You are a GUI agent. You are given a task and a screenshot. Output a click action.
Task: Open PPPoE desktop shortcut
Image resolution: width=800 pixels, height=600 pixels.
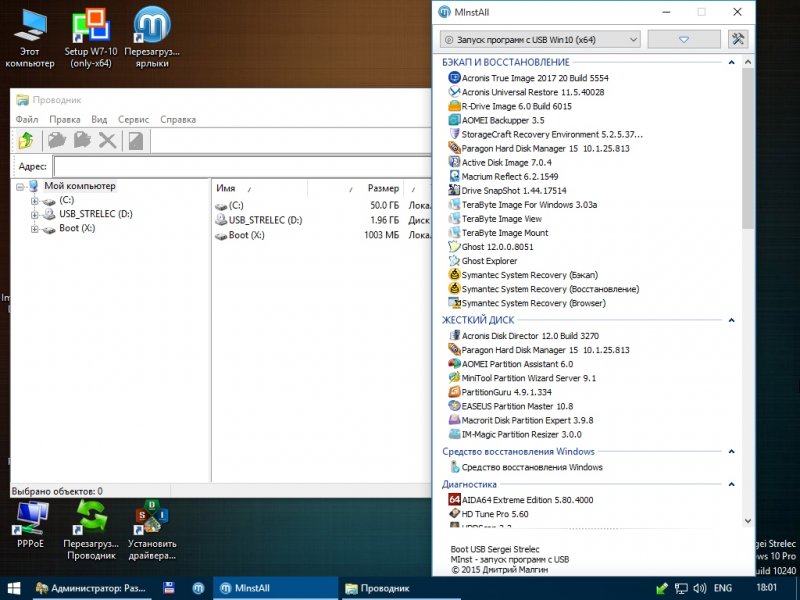pyautogui.click(x=31, y=524)
